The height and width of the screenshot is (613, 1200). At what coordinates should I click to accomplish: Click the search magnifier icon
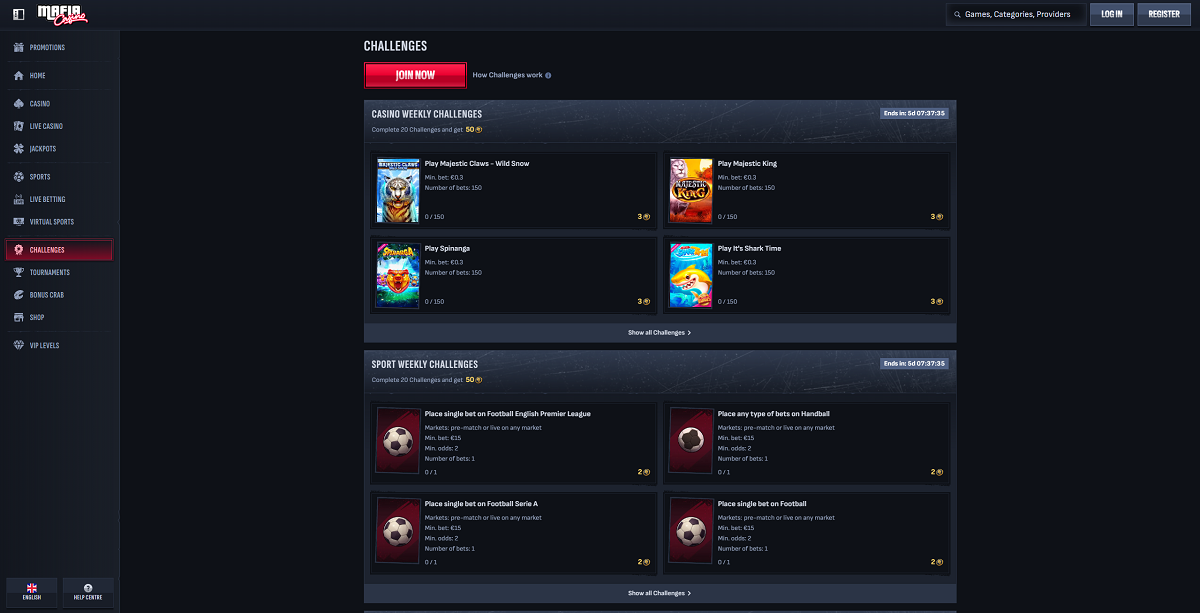[957, 14]
